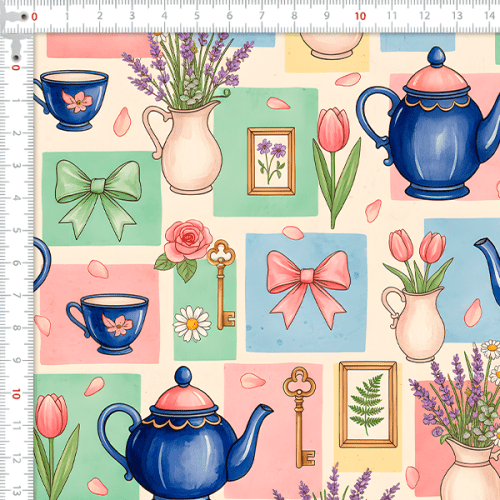Select the blue teacup at top left
500x500 pixels.
click(x=71, y=100)
